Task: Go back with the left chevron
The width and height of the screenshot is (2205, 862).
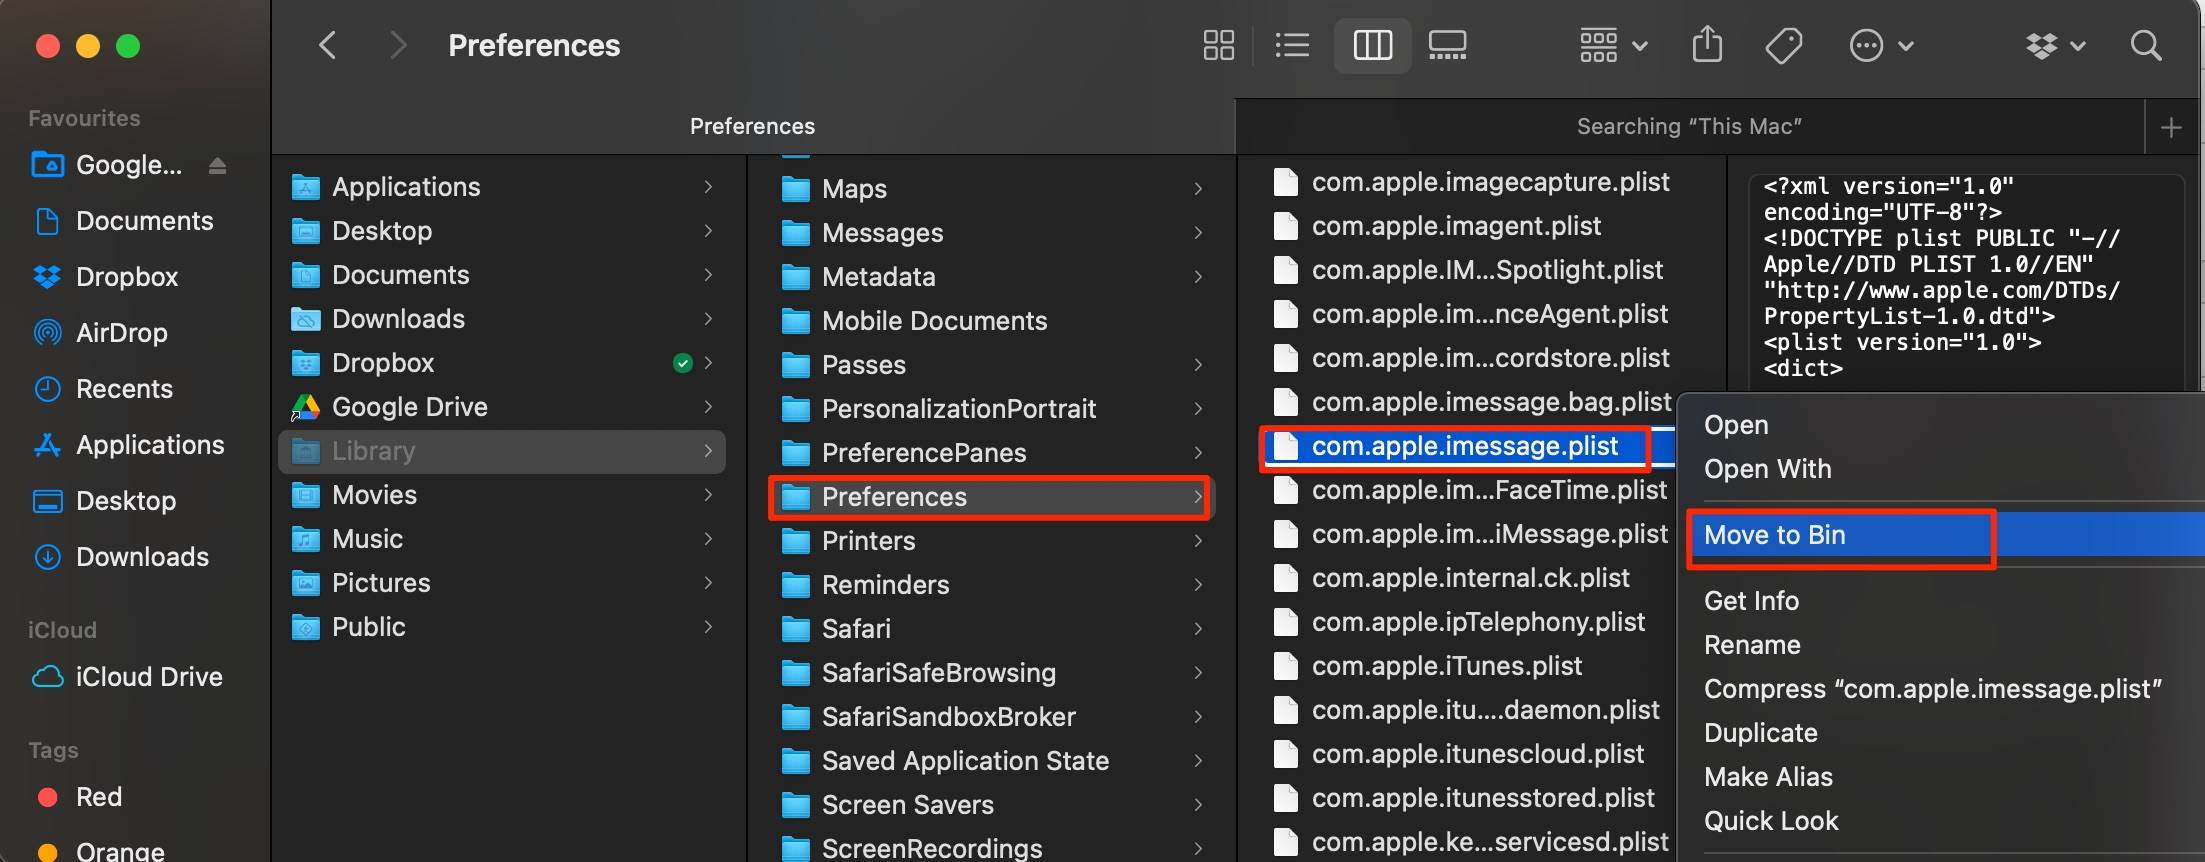Action: click(327, 45)
